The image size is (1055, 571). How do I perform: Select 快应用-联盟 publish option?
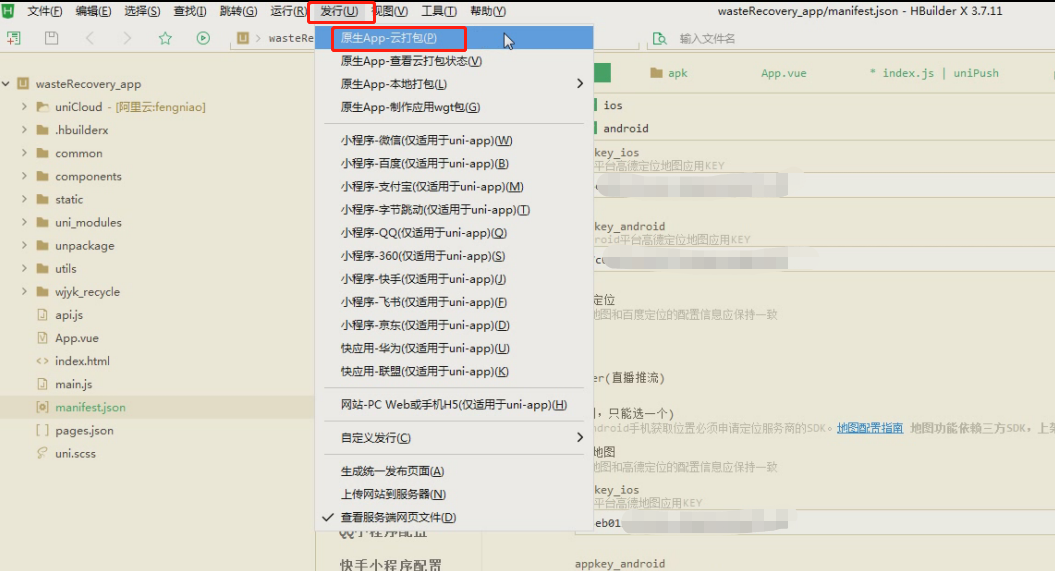[454, 371]
